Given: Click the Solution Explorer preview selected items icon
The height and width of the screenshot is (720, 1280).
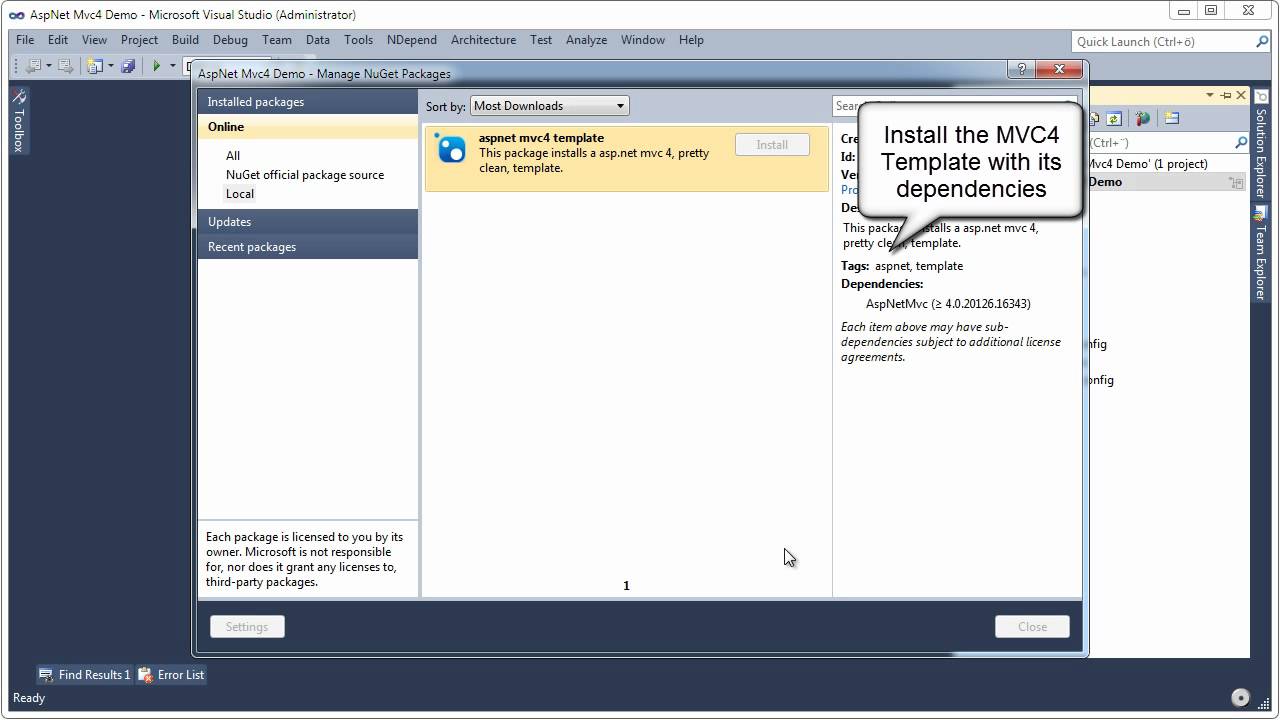Looking at the screenshot, I should [1172, 118].
